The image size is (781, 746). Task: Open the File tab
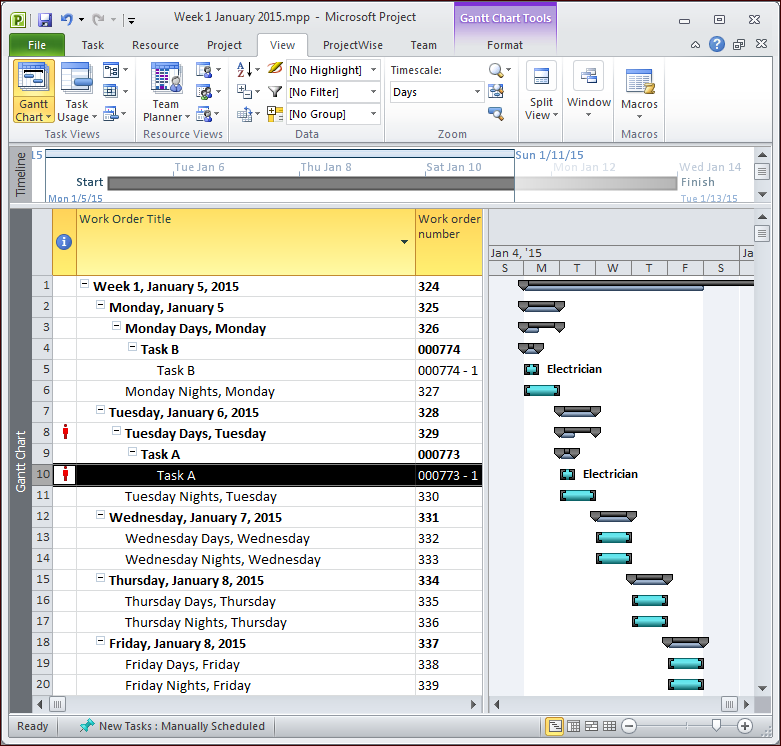37,45
